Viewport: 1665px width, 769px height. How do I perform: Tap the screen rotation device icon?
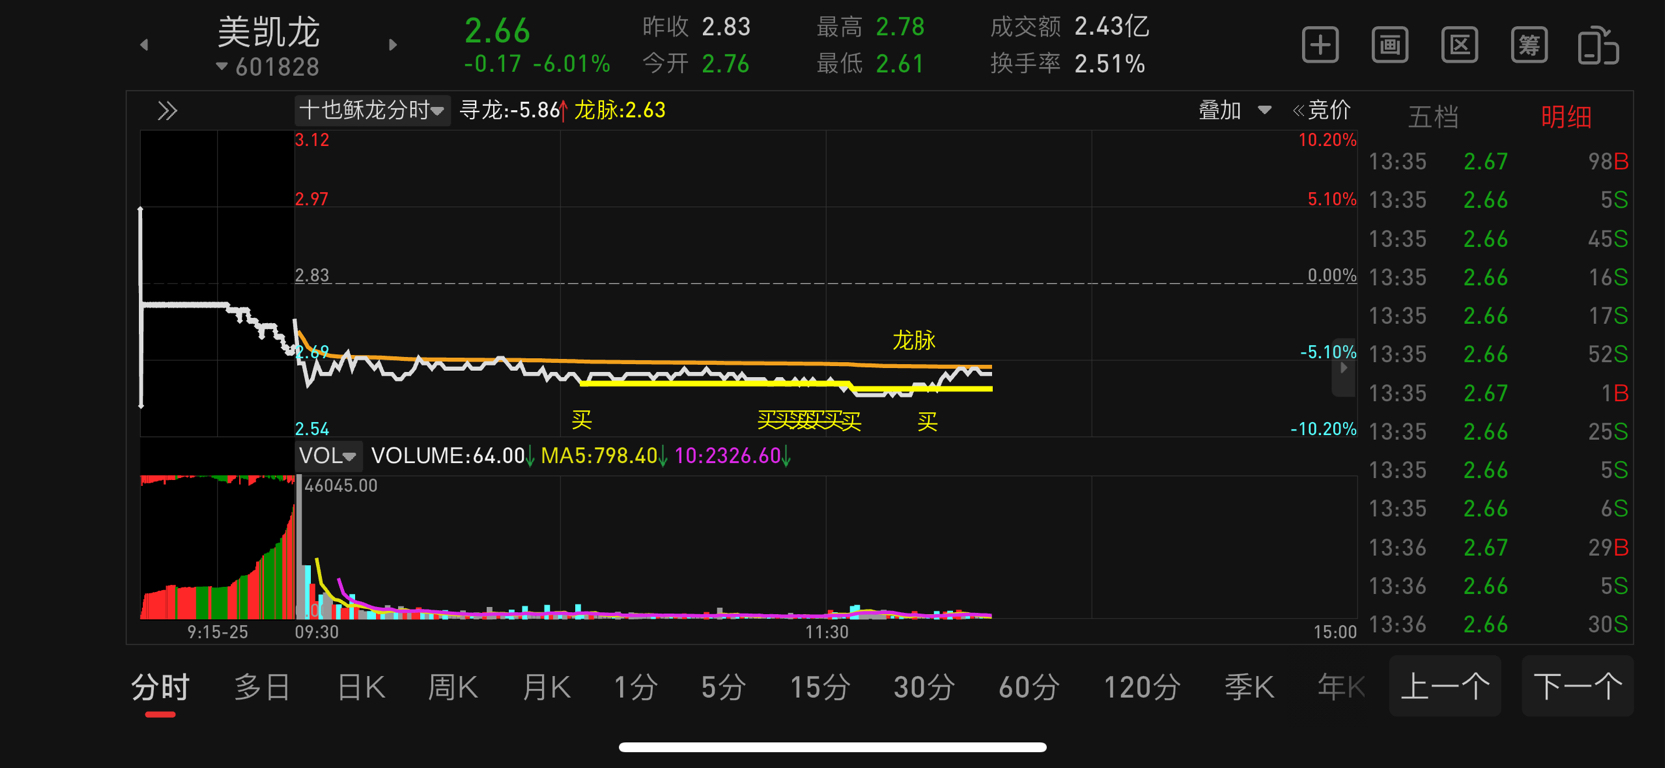[x=1598, y=45]
